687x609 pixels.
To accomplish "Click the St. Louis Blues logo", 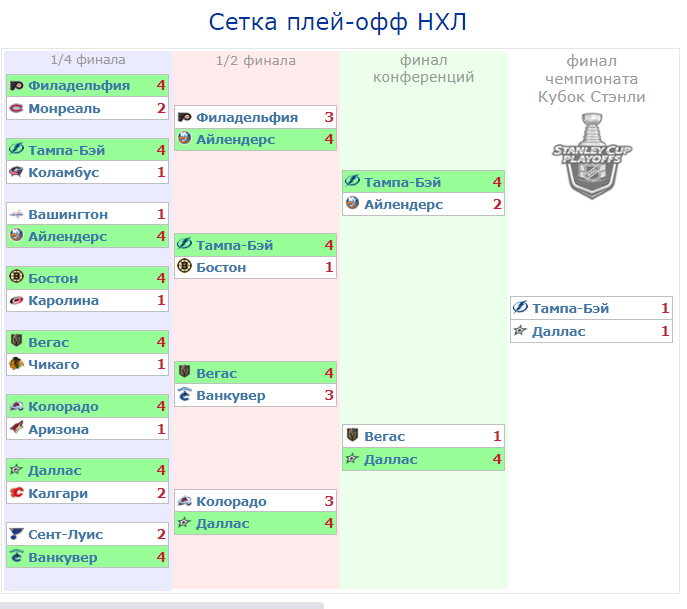I will click(16, 535).
